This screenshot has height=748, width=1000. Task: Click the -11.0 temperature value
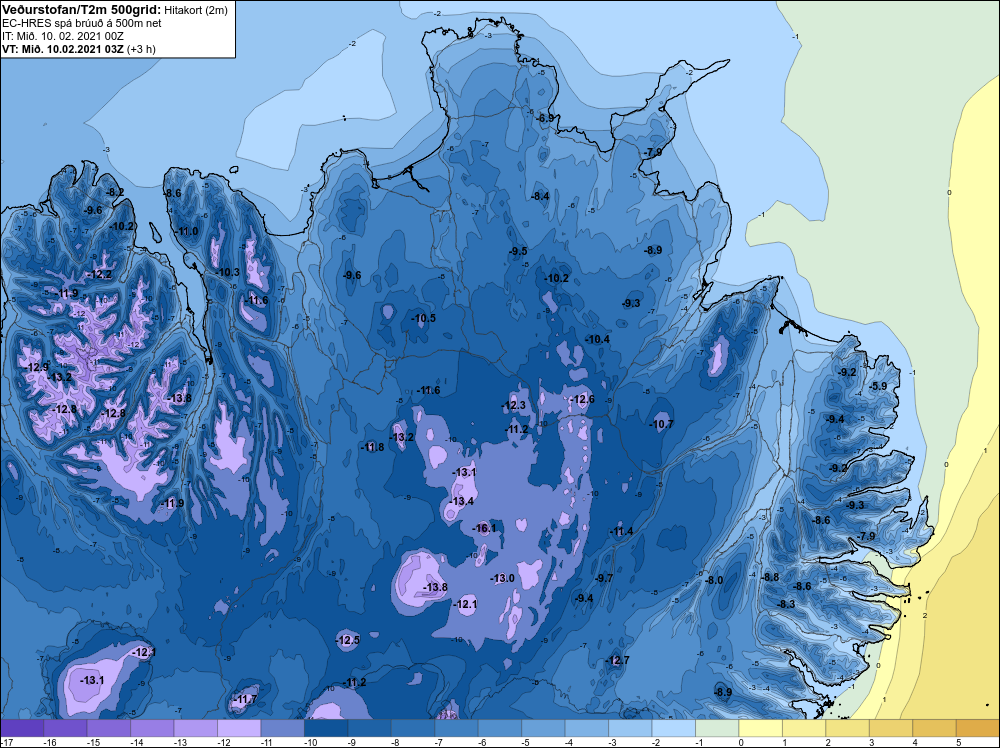(186, 231)
